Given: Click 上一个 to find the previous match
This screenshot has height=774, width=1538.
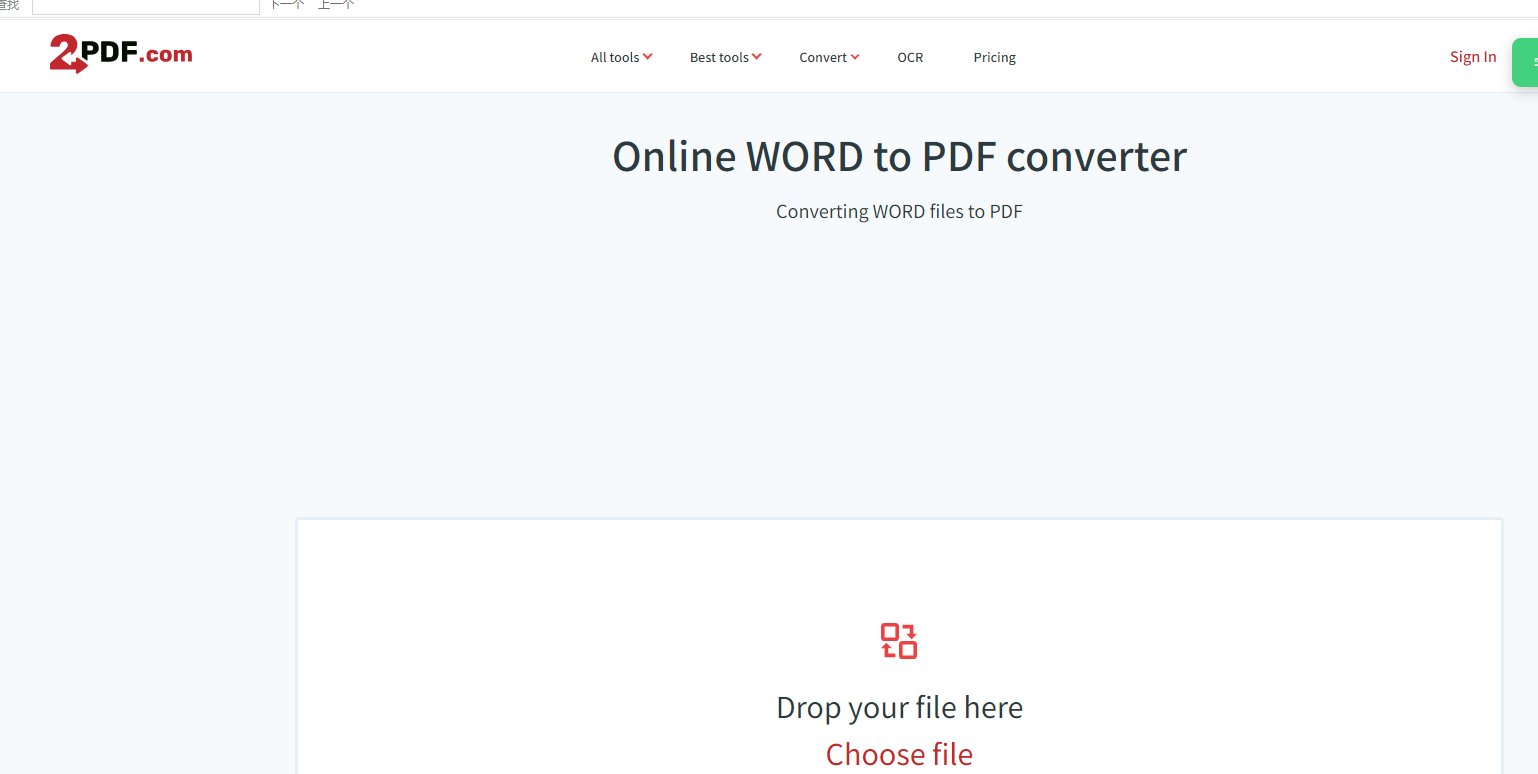Looking at the screenshot, I should click(x=336, y=5).
